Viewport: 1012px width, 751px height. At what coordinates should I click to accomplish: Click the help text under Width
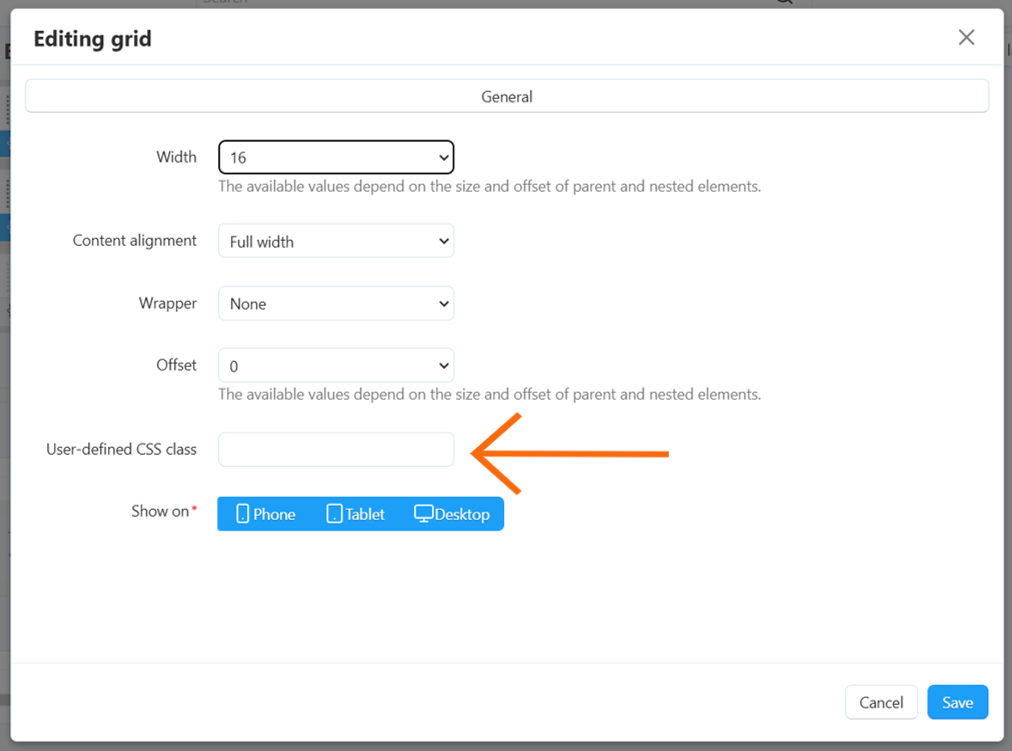coord(489,186)
